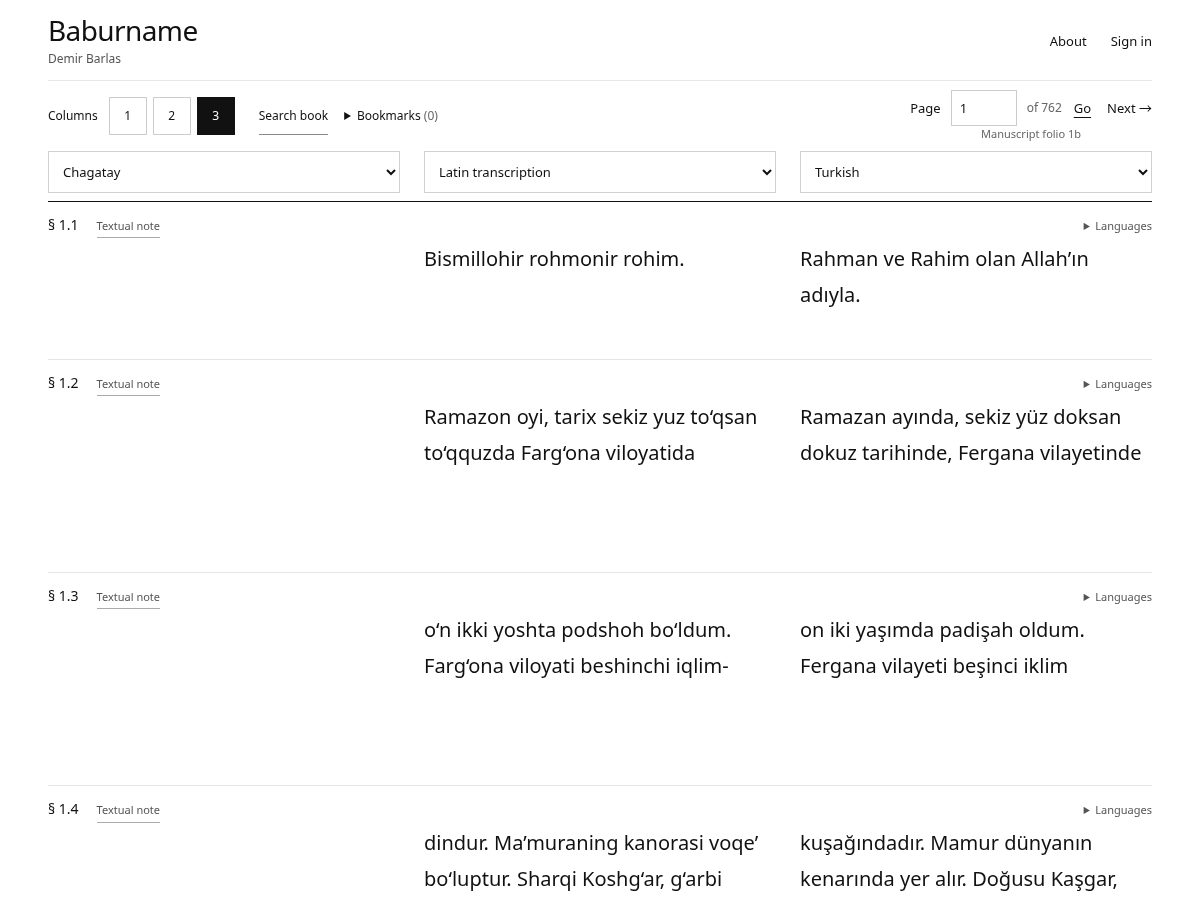Open Textual note for section 1.2
Screen dimensions: 1200x900
[x=128, y=384]
